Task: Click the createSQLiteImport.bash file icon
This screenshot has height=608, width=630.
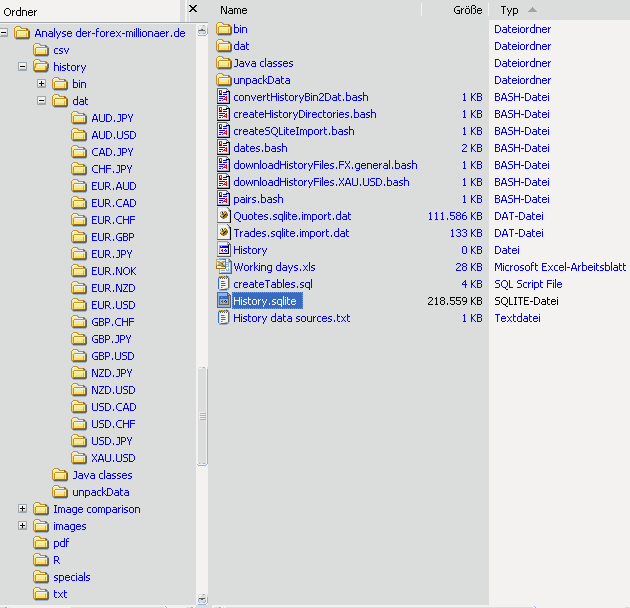Action: 223,131
